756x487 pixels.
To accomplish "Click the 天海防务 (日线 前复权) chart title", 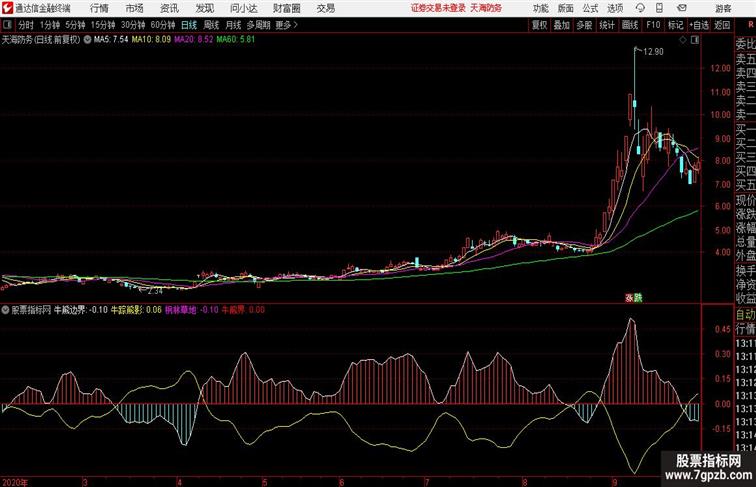I will tap(41, 40).
